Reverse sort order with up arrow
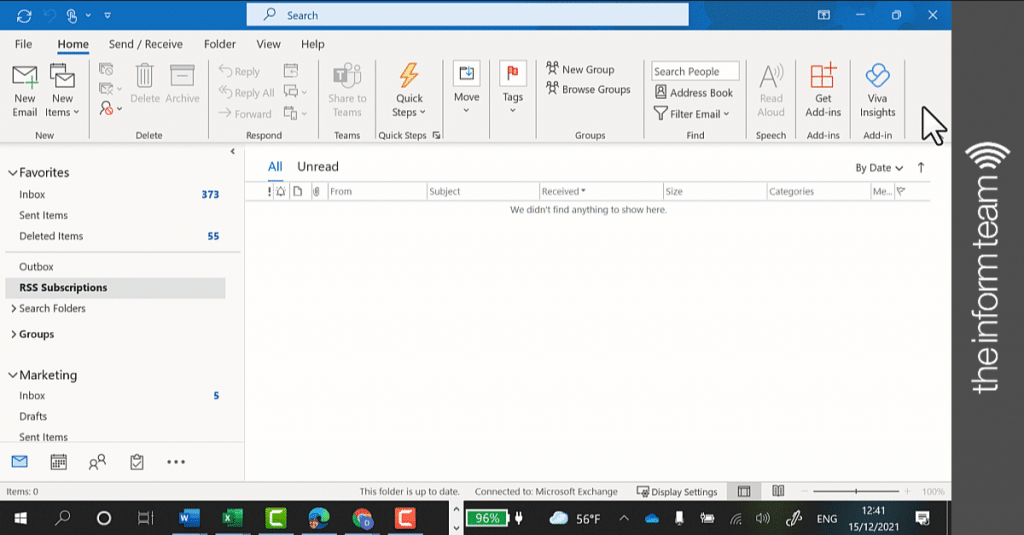 [x=921, y=168]
